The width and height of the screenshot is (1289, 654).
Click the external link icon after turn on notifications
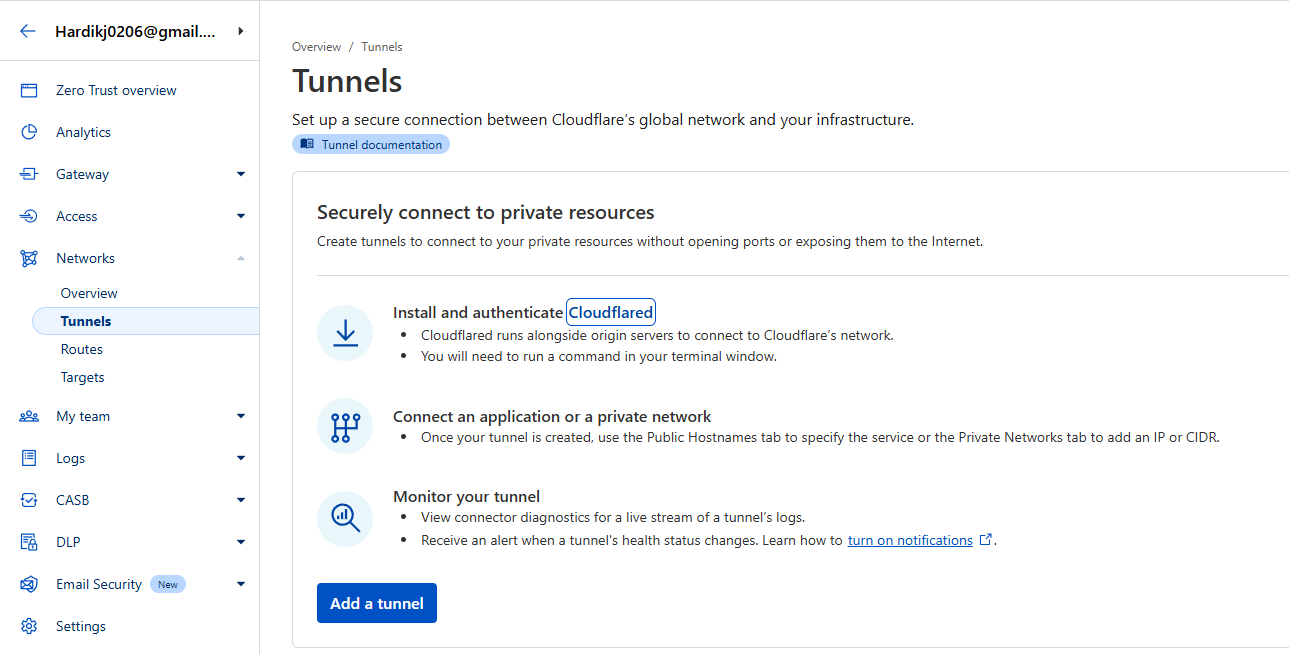(986, 539)
